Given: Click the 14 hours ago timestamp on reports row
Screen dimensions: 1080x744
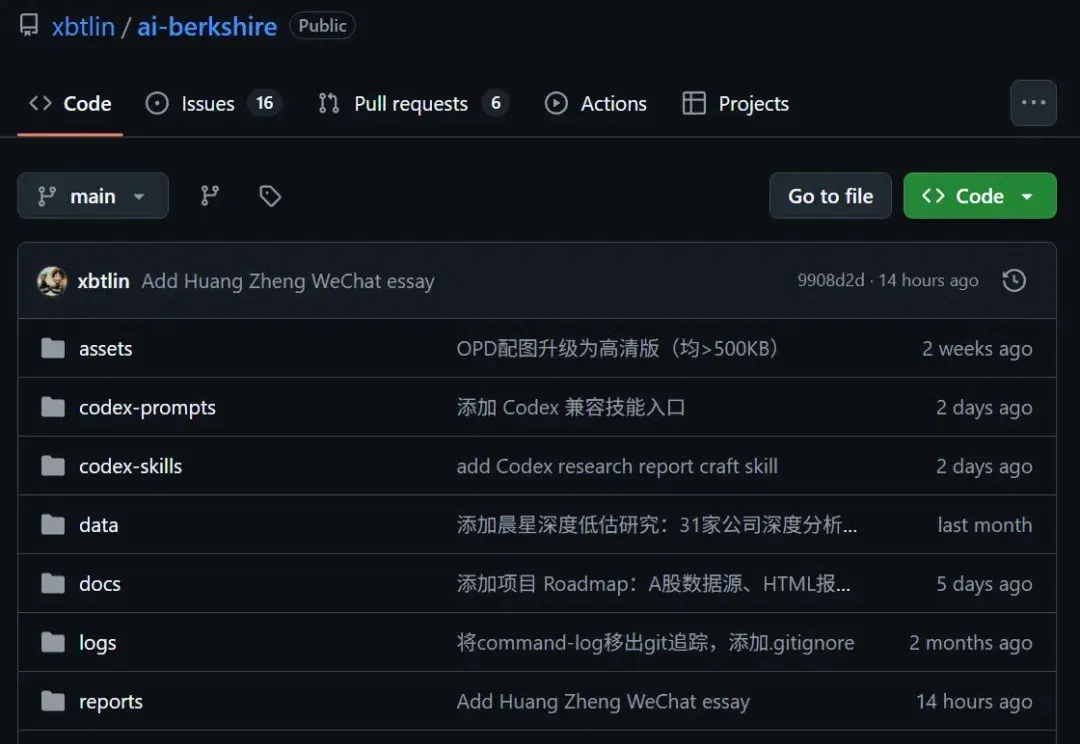Looking at the screenshot, I should [974, 702].
